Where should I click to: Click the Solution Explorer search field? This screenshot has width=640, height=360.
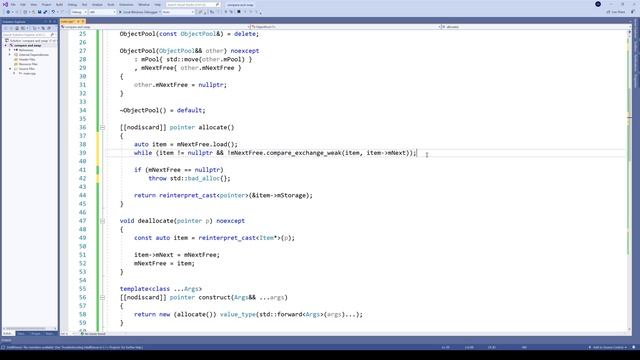(x=29, y=35)
